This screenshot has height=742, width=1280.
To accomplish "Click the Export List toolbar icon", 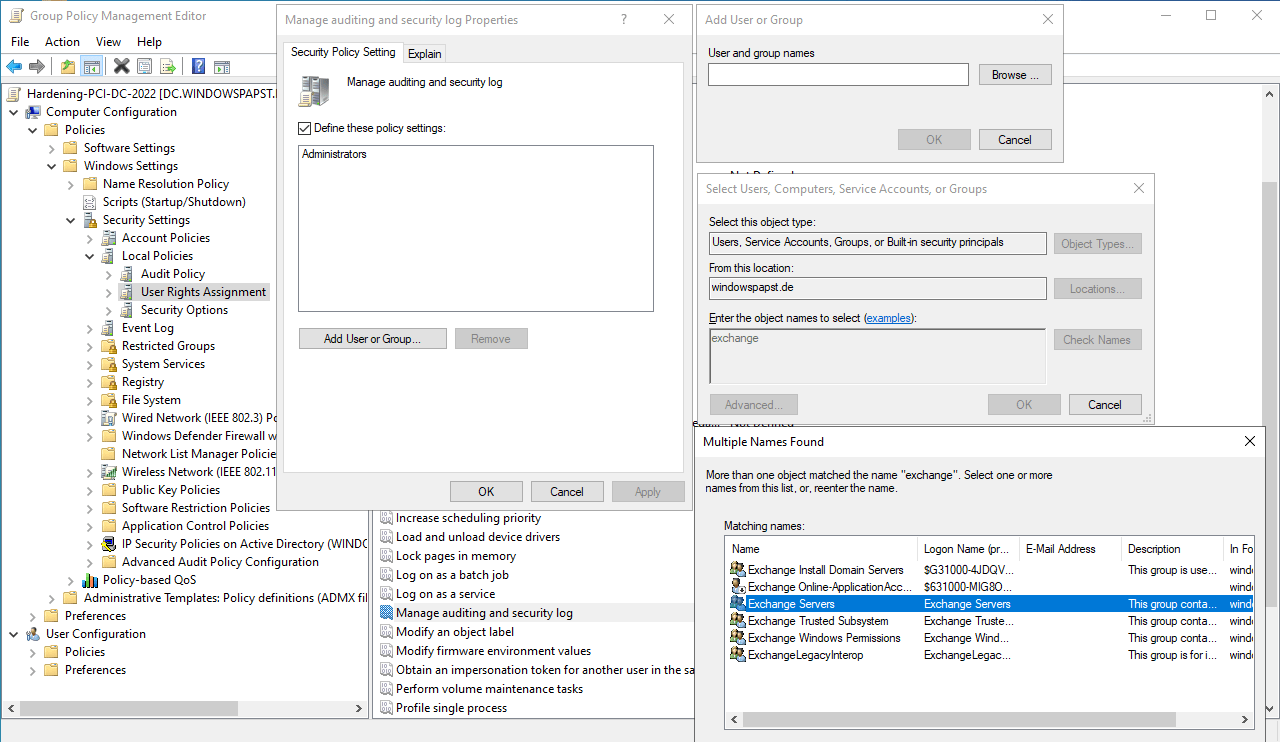I will click(x=168, y=67).
